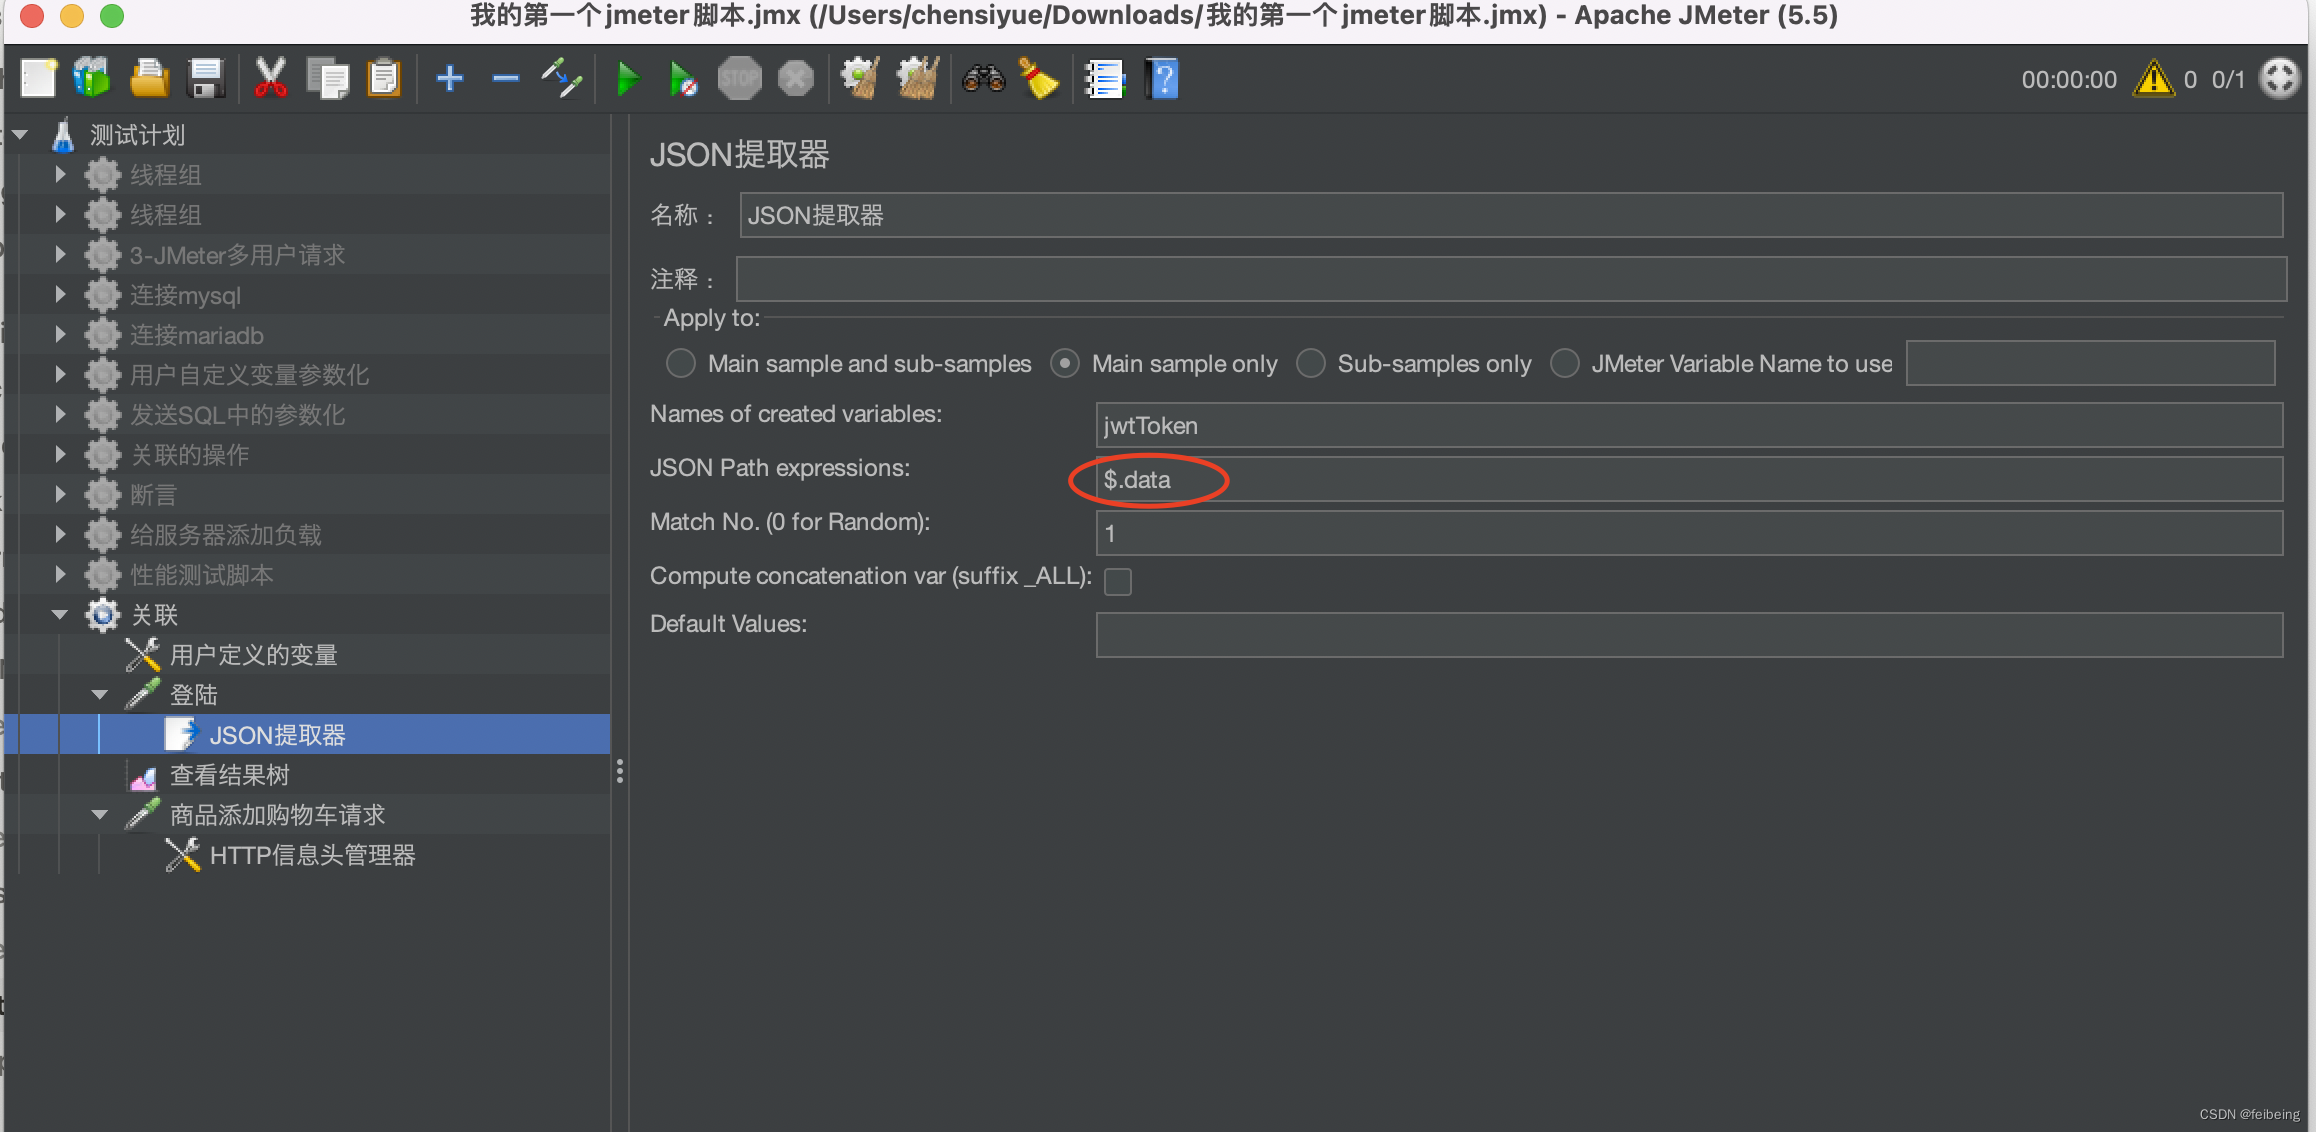Expand the 3-JMeter多用户请求 node
2316x1132 pixels.
pos(60,254)
